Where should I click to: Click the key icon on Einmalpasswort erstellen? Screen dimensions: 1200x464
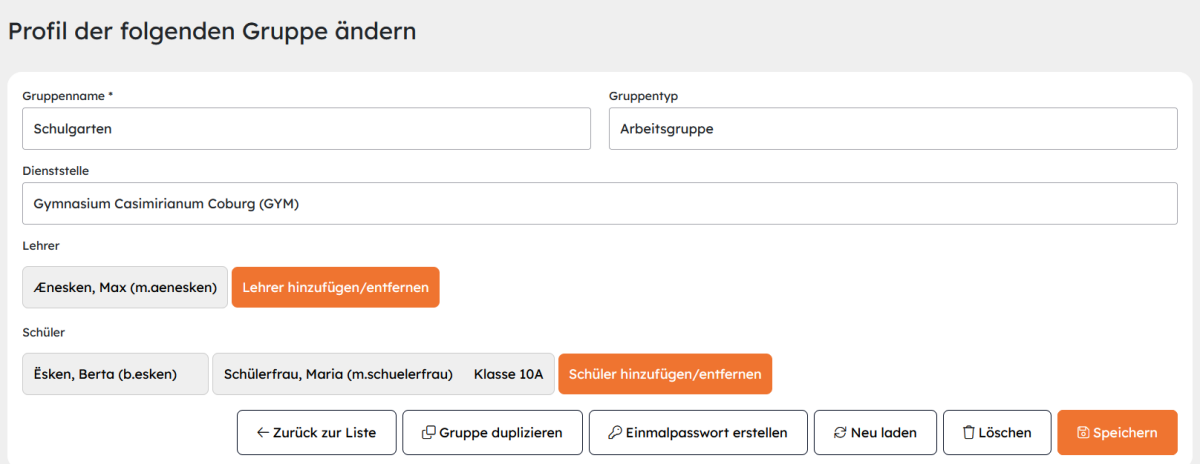tap(614, 433)
